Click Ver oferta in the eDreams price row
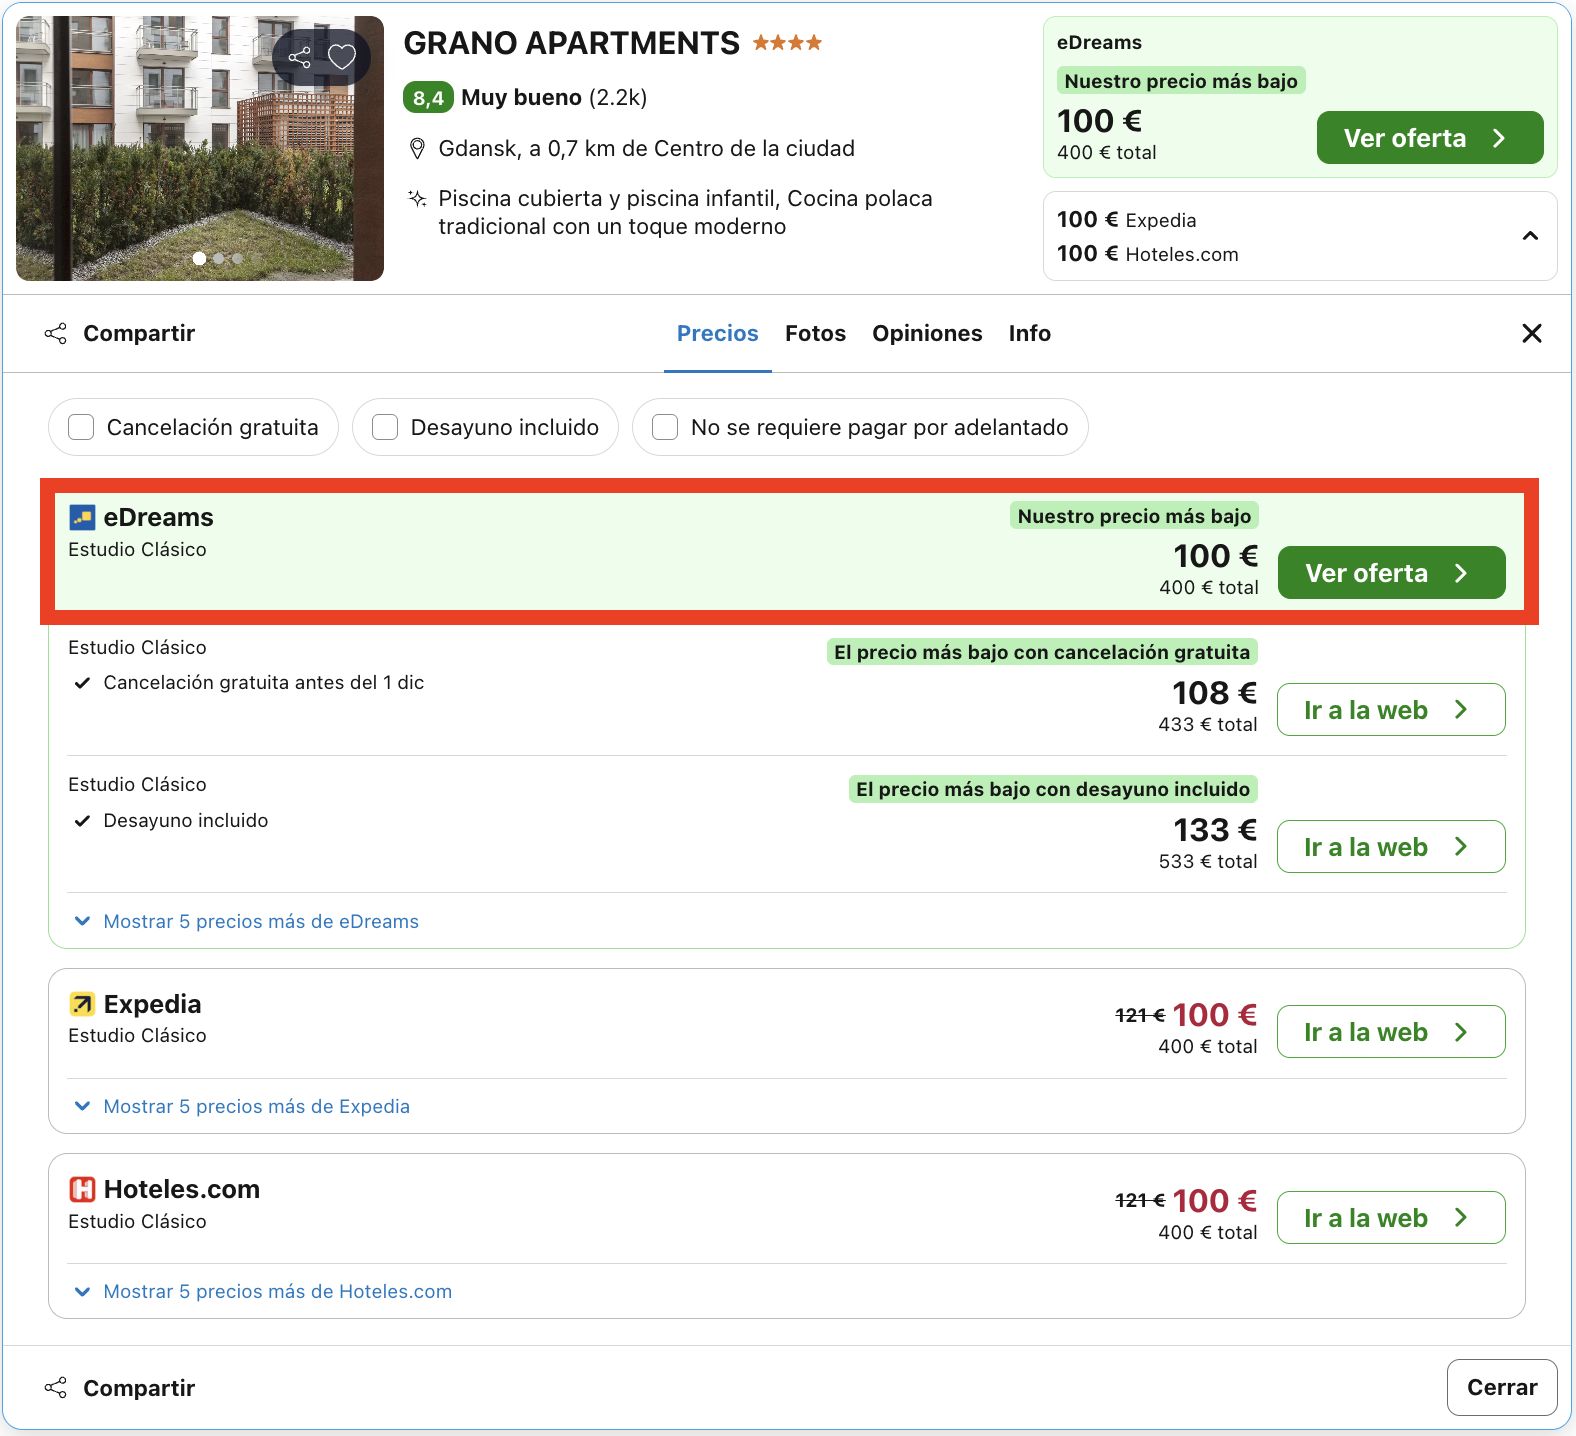 pos(1392,573)
